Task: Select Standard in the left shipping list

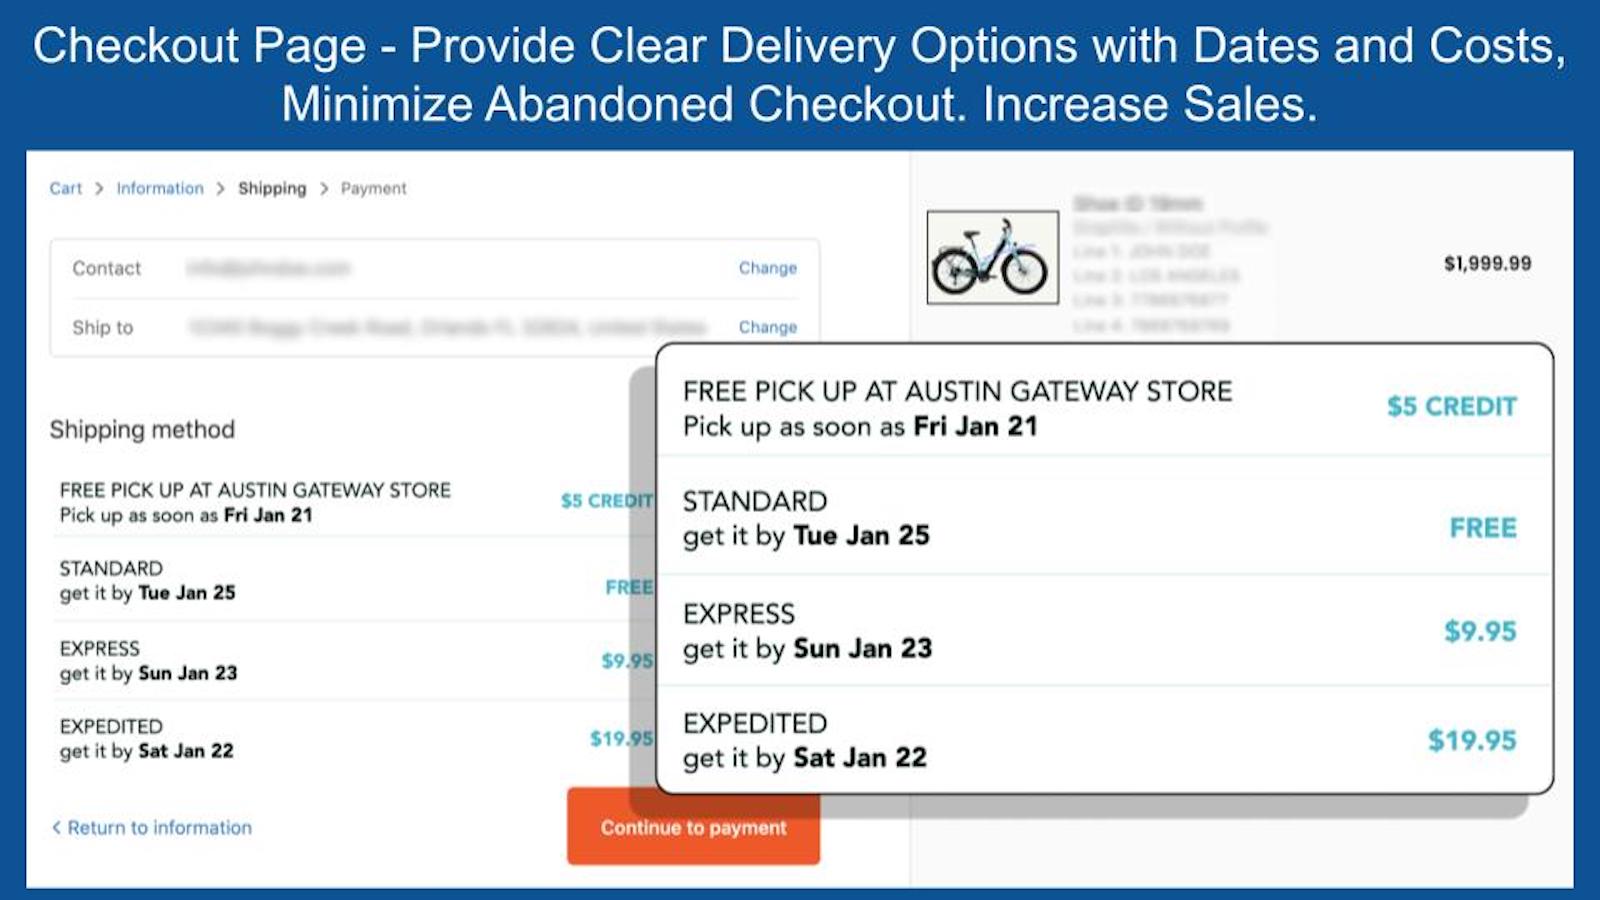Action: click(147, 581)
